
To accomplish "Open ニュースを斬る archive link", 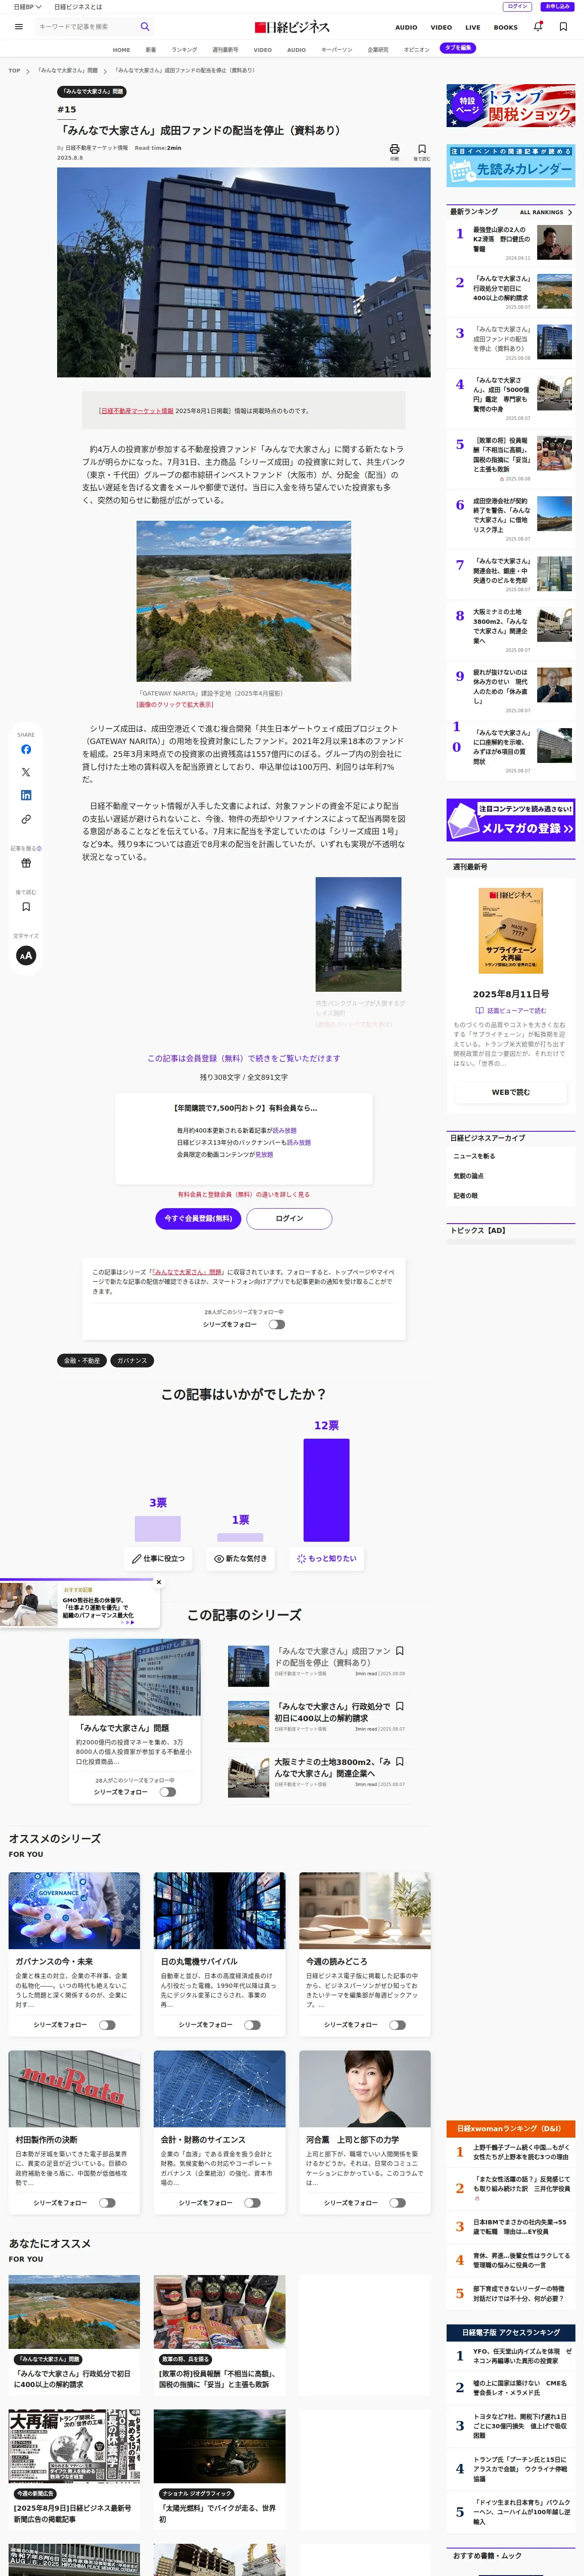I will click(x=474, y=1156).
